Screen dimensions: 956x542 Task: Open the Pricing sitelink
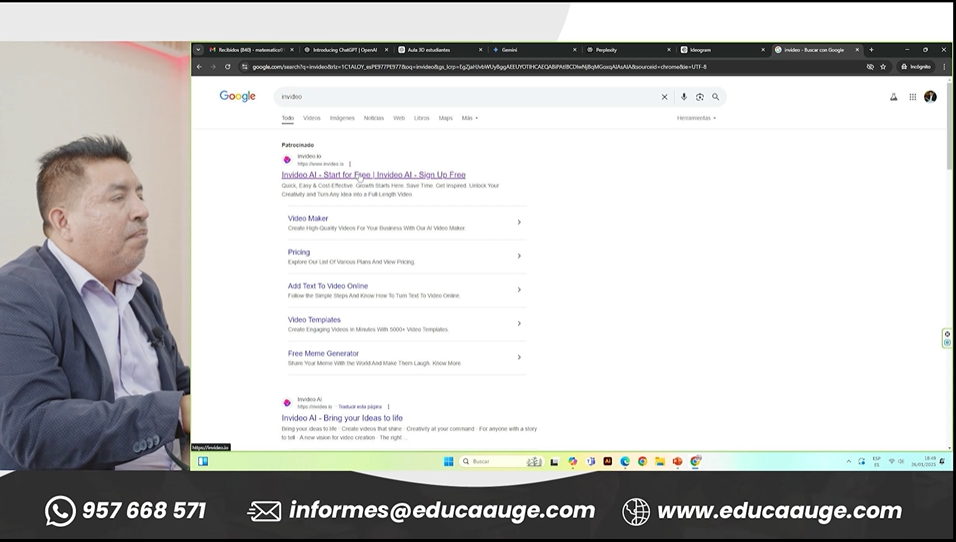[x=299, y=252]
